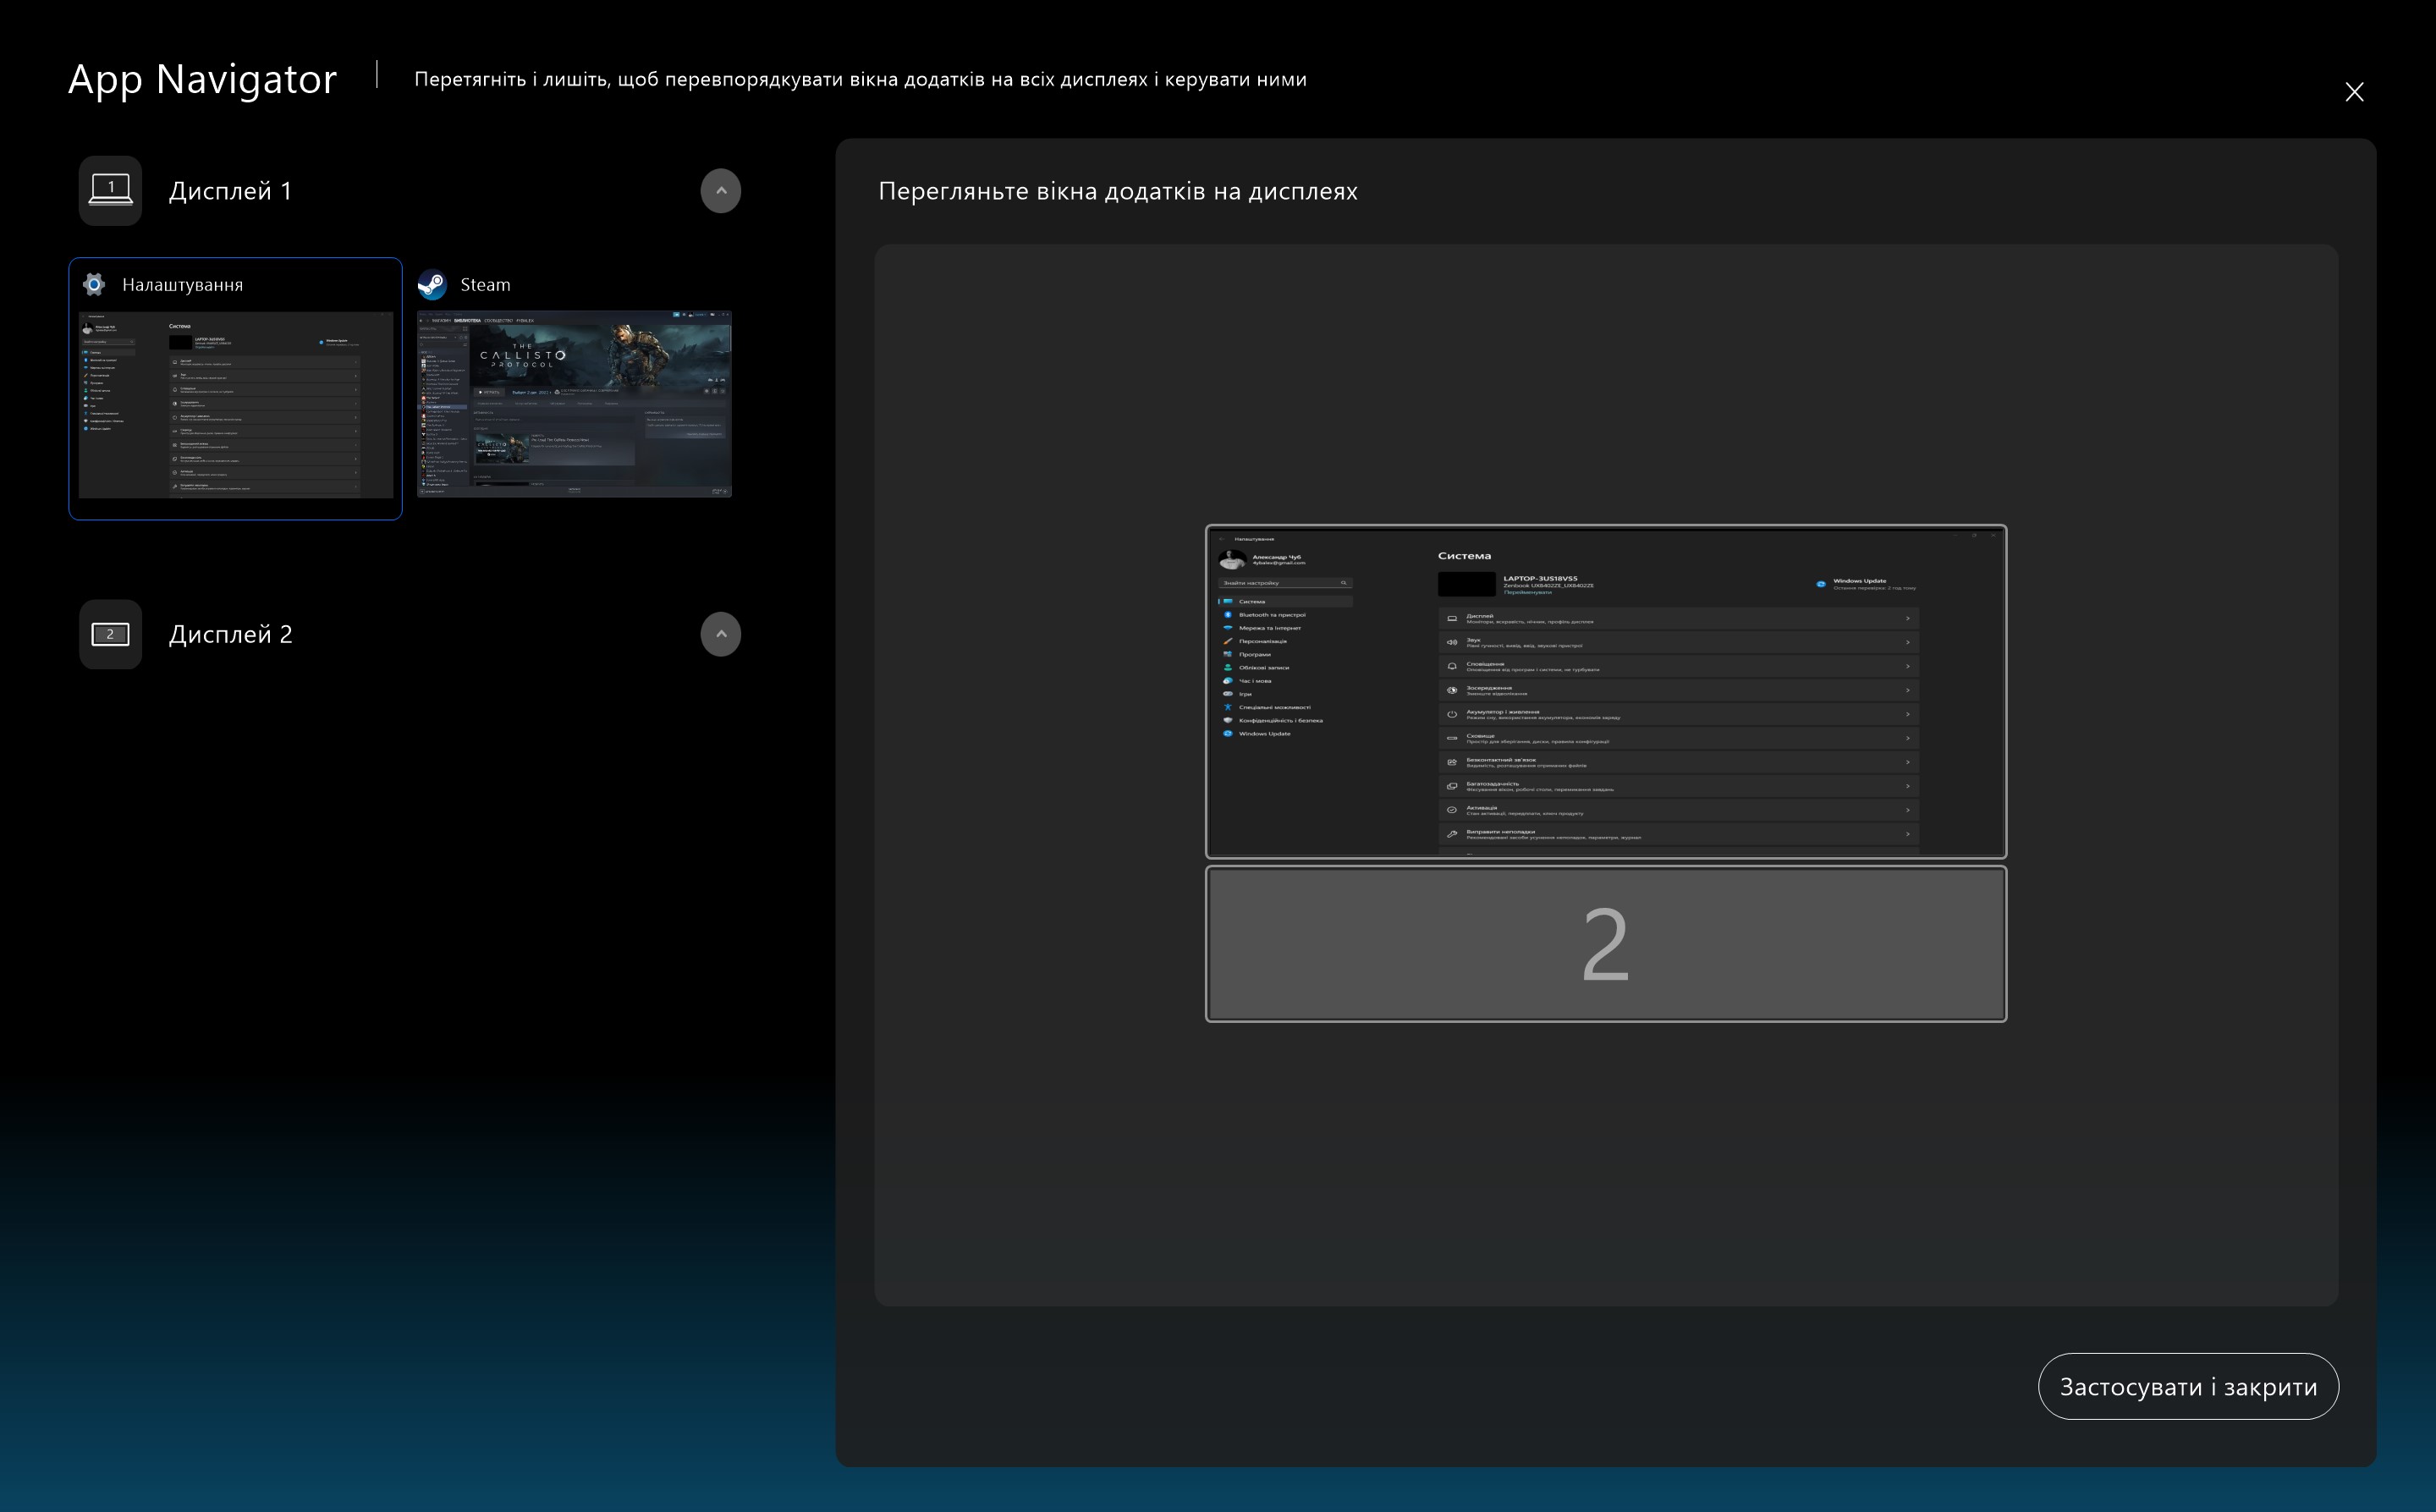
Task: Click the Перейменувати link in the preview
Action: coord(1527,592)
